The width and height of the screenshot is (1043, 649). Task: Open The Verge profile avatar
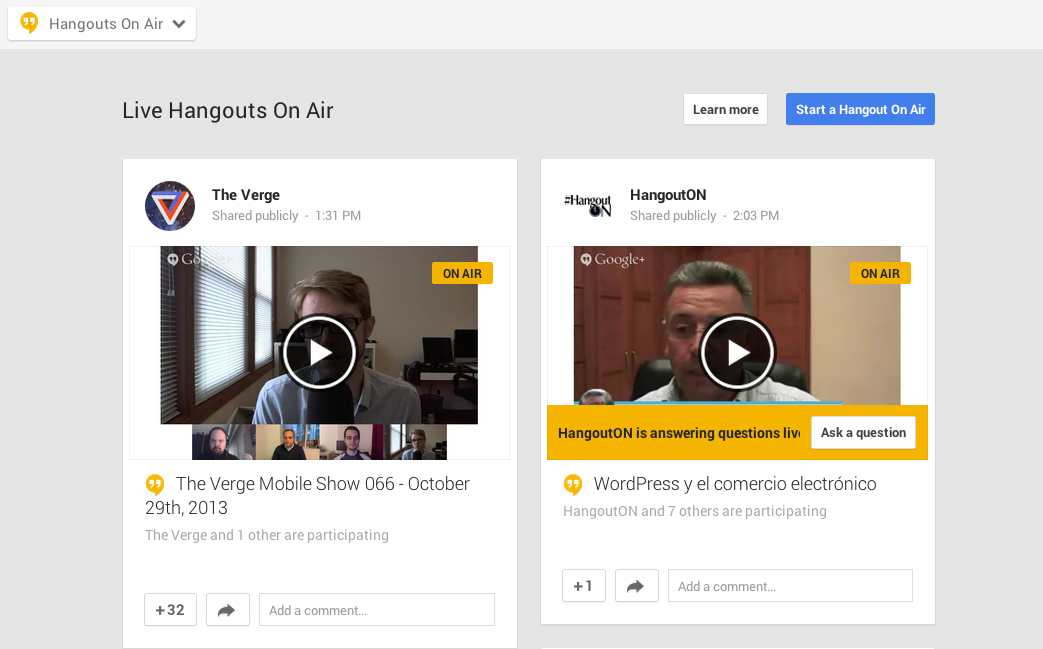click(170, 205)
